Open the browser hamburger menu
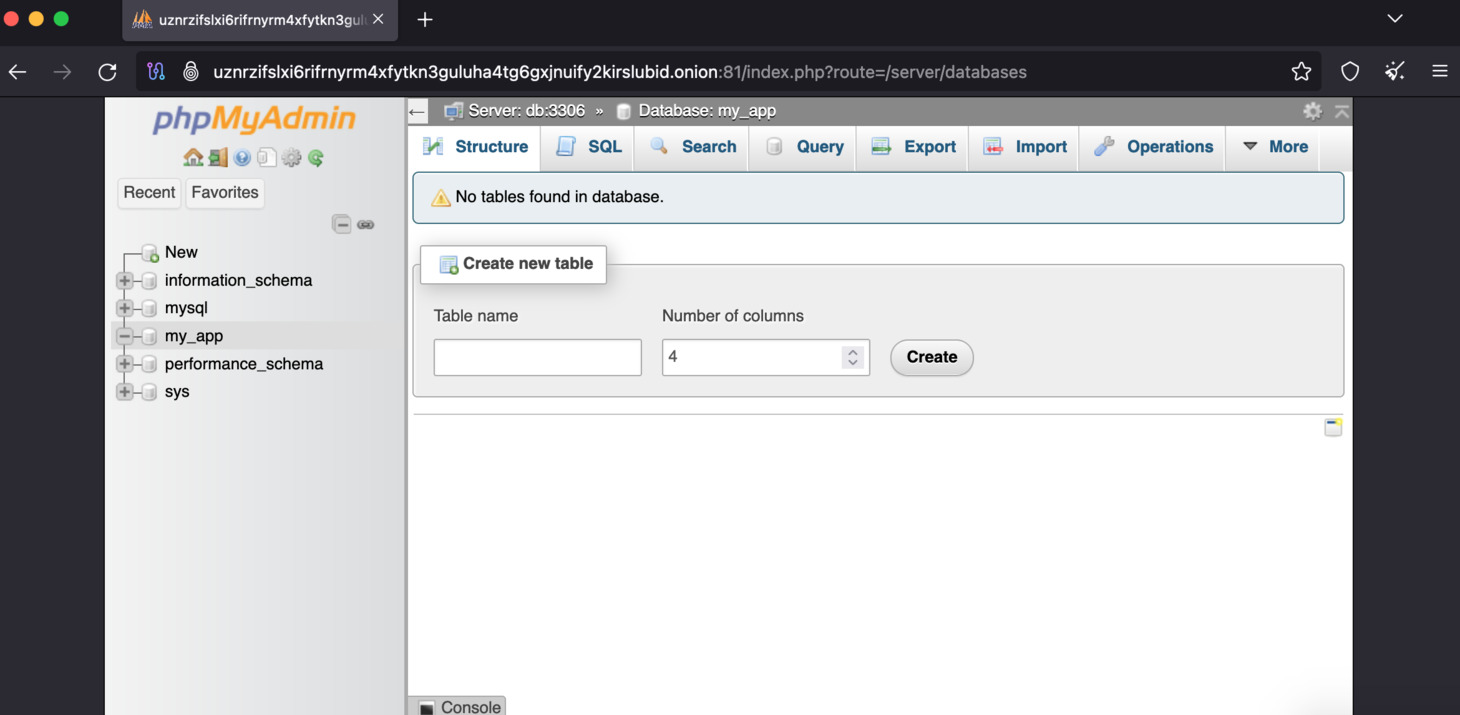Image resolution: width=1460 pixels, height=715 pixels. coord(1440,71)
